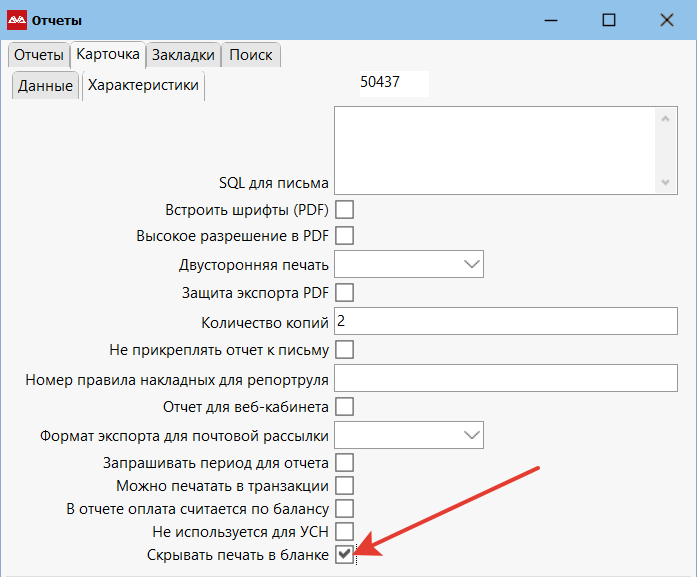Check Высокое разрешение в PDF option
The width and height of the screenshot is (697, 577).
tap(345, 236)
